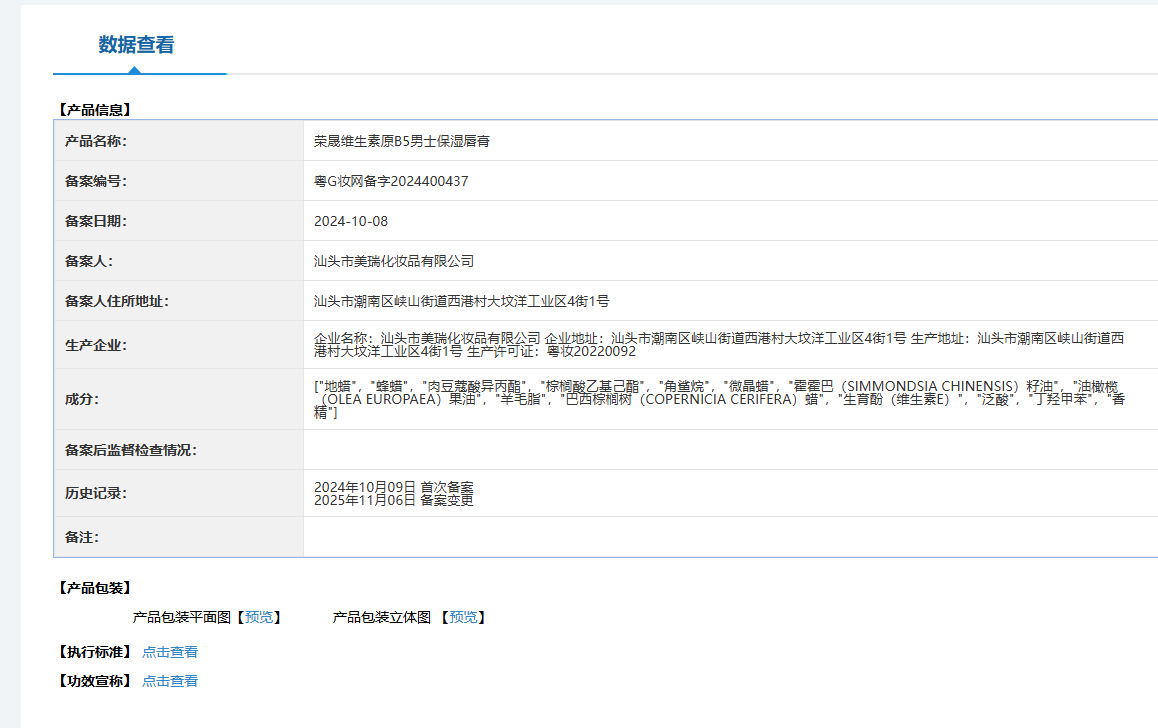Click the 产品包装平面图 label text

coord(182,617)
